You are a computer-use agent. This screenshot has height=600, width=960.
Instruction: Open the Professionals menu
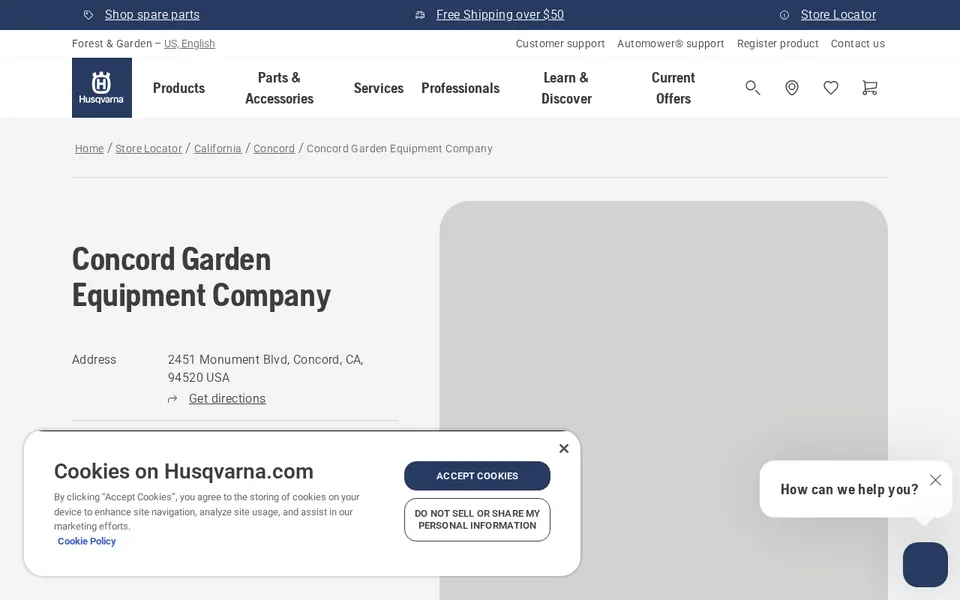click(x=460, y=88)
